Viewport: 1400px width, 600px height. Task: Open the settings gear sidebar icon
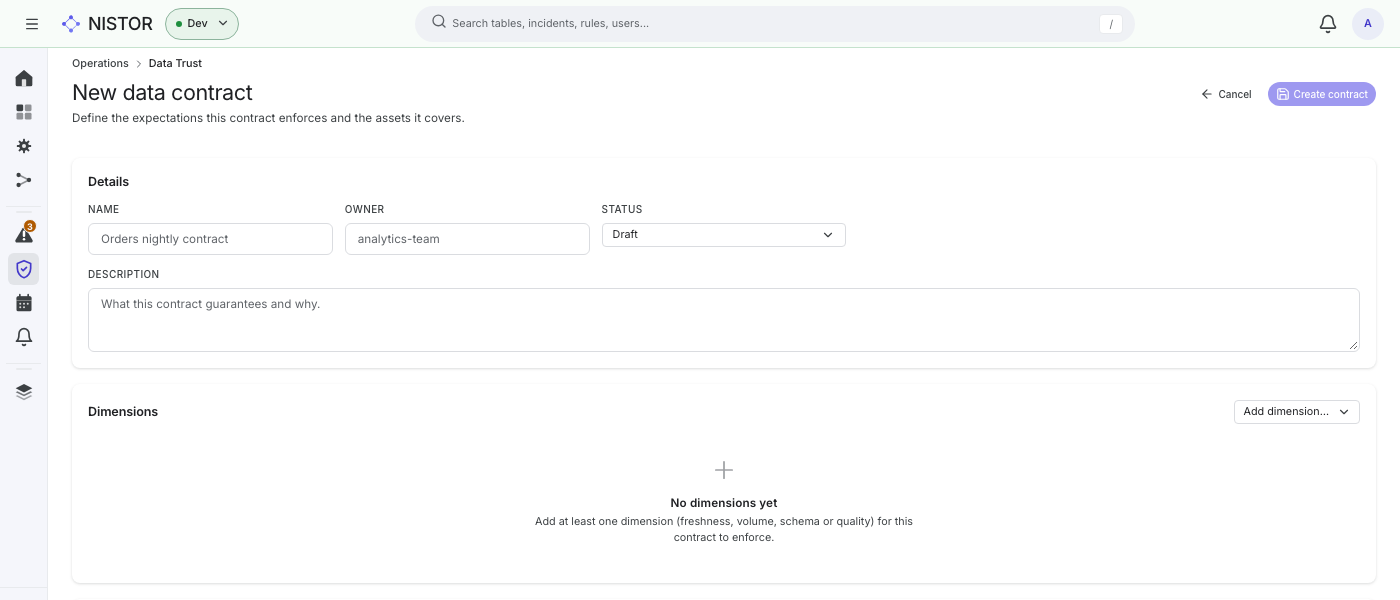pyautogui.click(x=24, y=146)
